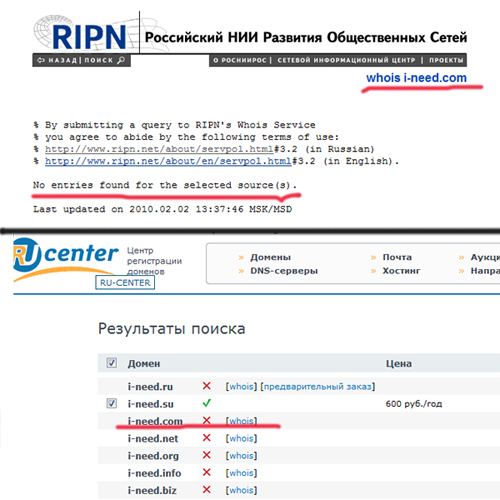Screen dimensions: 500x500
Task: Click green checkmark next to i-need.su
Action: [207, 403]
